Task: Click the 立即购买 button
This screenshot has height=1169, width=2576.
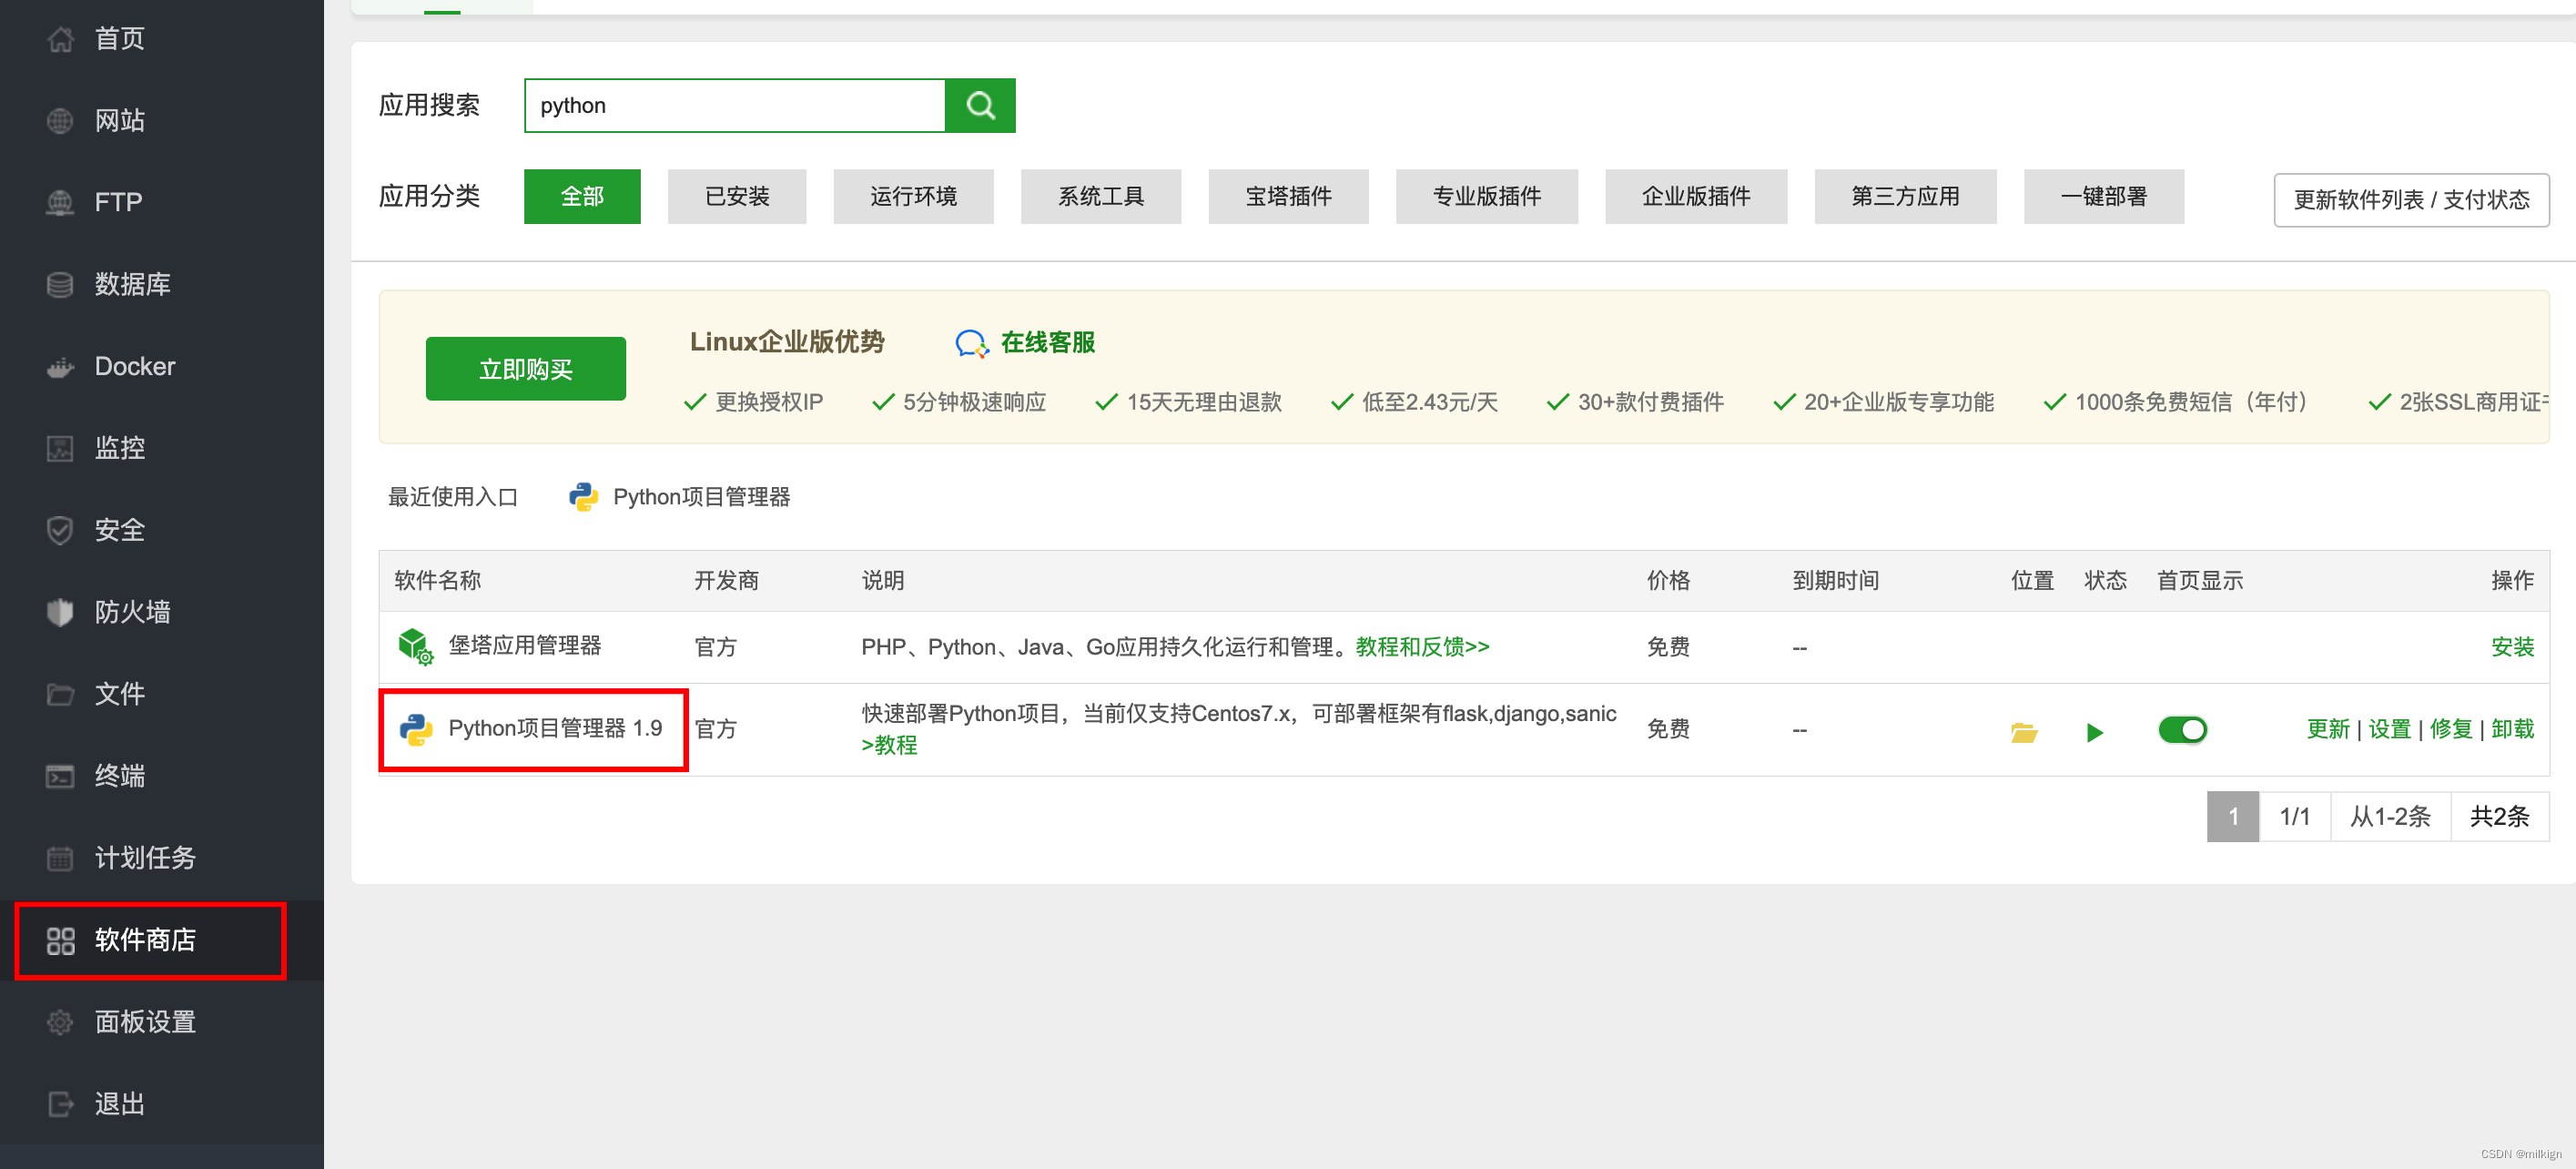Action: (526, 370)
